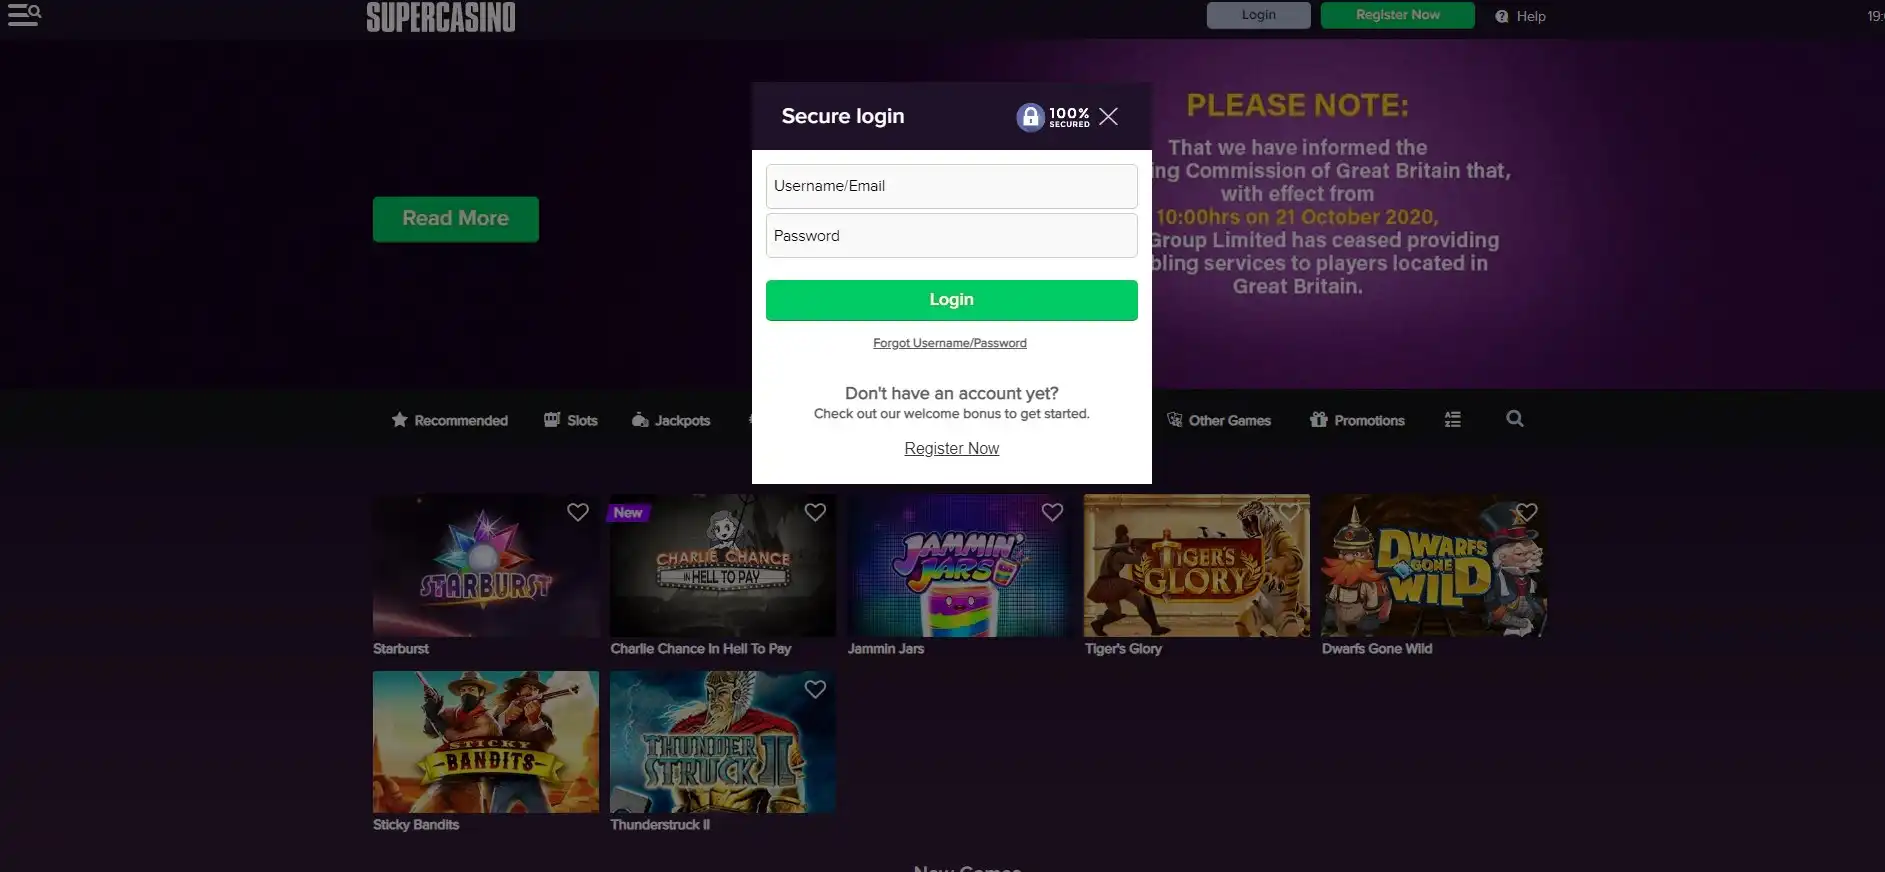1885x872 pixels.
Task: Open Charlie Chance In Hell To Pay thumbnail
Action: coord(723,566)
